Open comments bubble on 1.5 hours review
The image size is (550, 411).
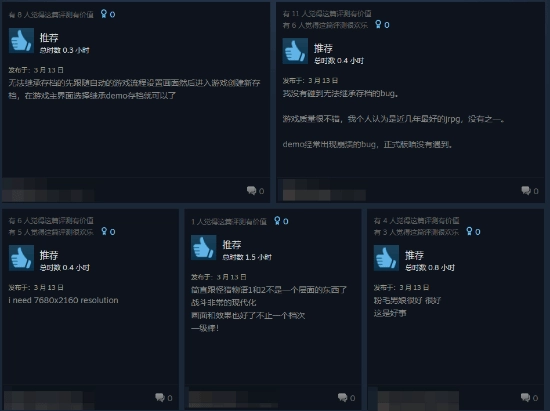[x=342, y=397]
